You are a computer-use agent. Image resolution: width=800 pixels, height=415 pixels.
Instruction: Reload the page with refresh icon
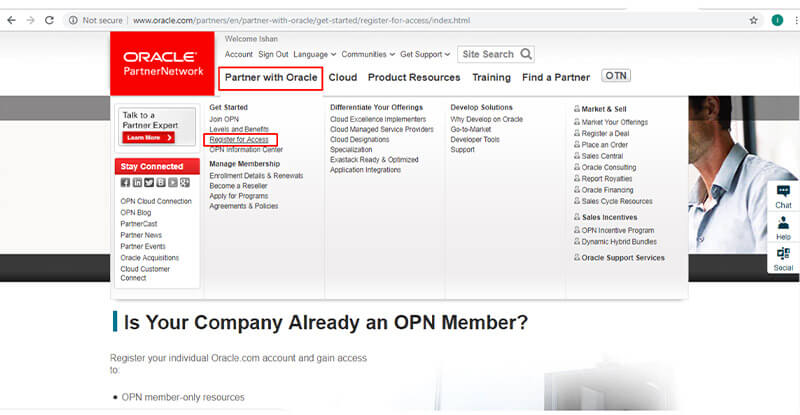point(49,20)
